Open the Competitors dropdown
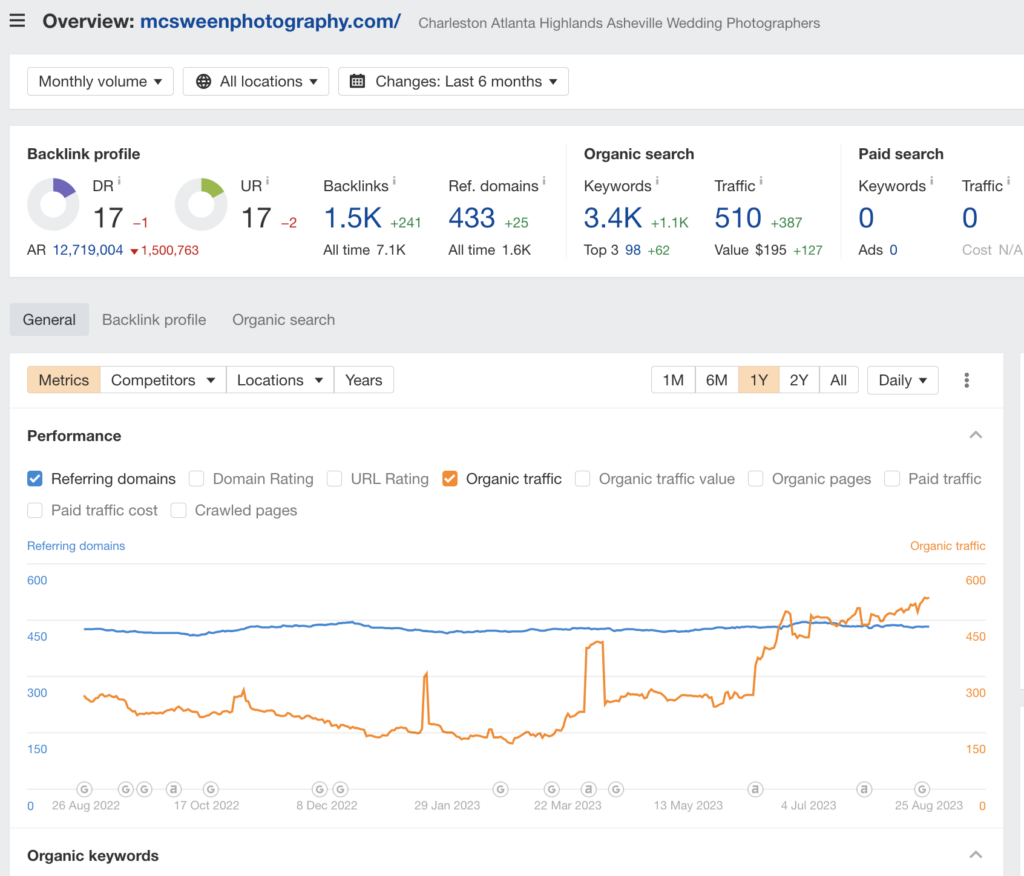The image size is (1024, 876). click(x=163, y=380)
